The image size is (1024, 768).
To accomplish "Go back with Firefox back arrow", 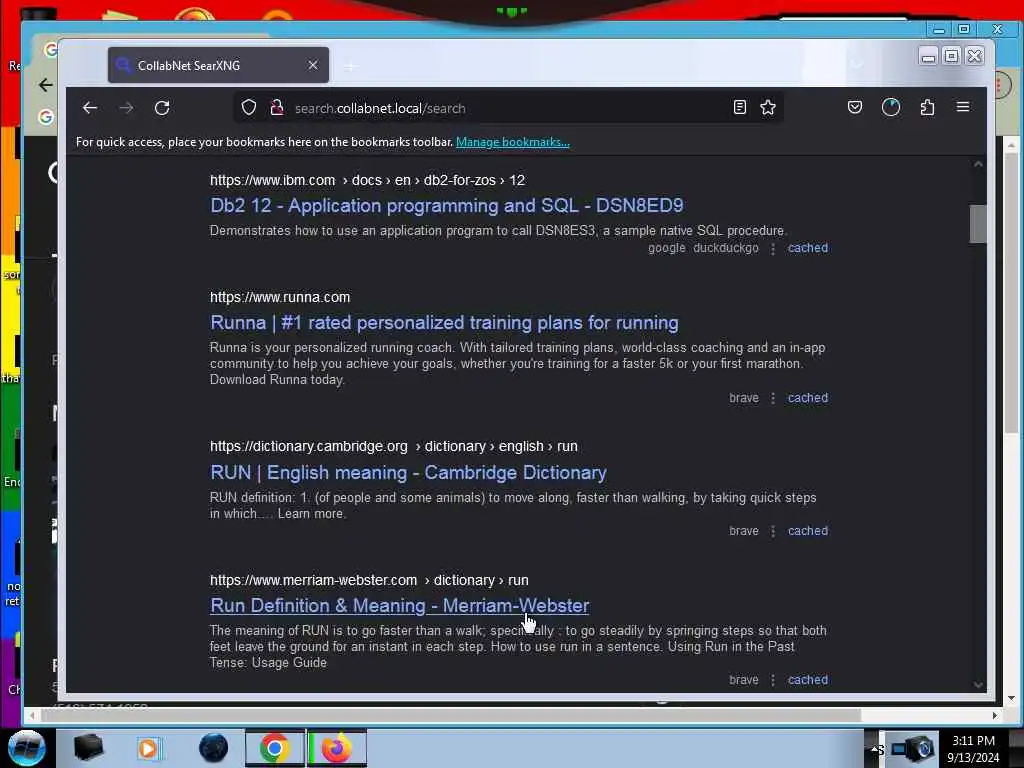I will point(90,108).
